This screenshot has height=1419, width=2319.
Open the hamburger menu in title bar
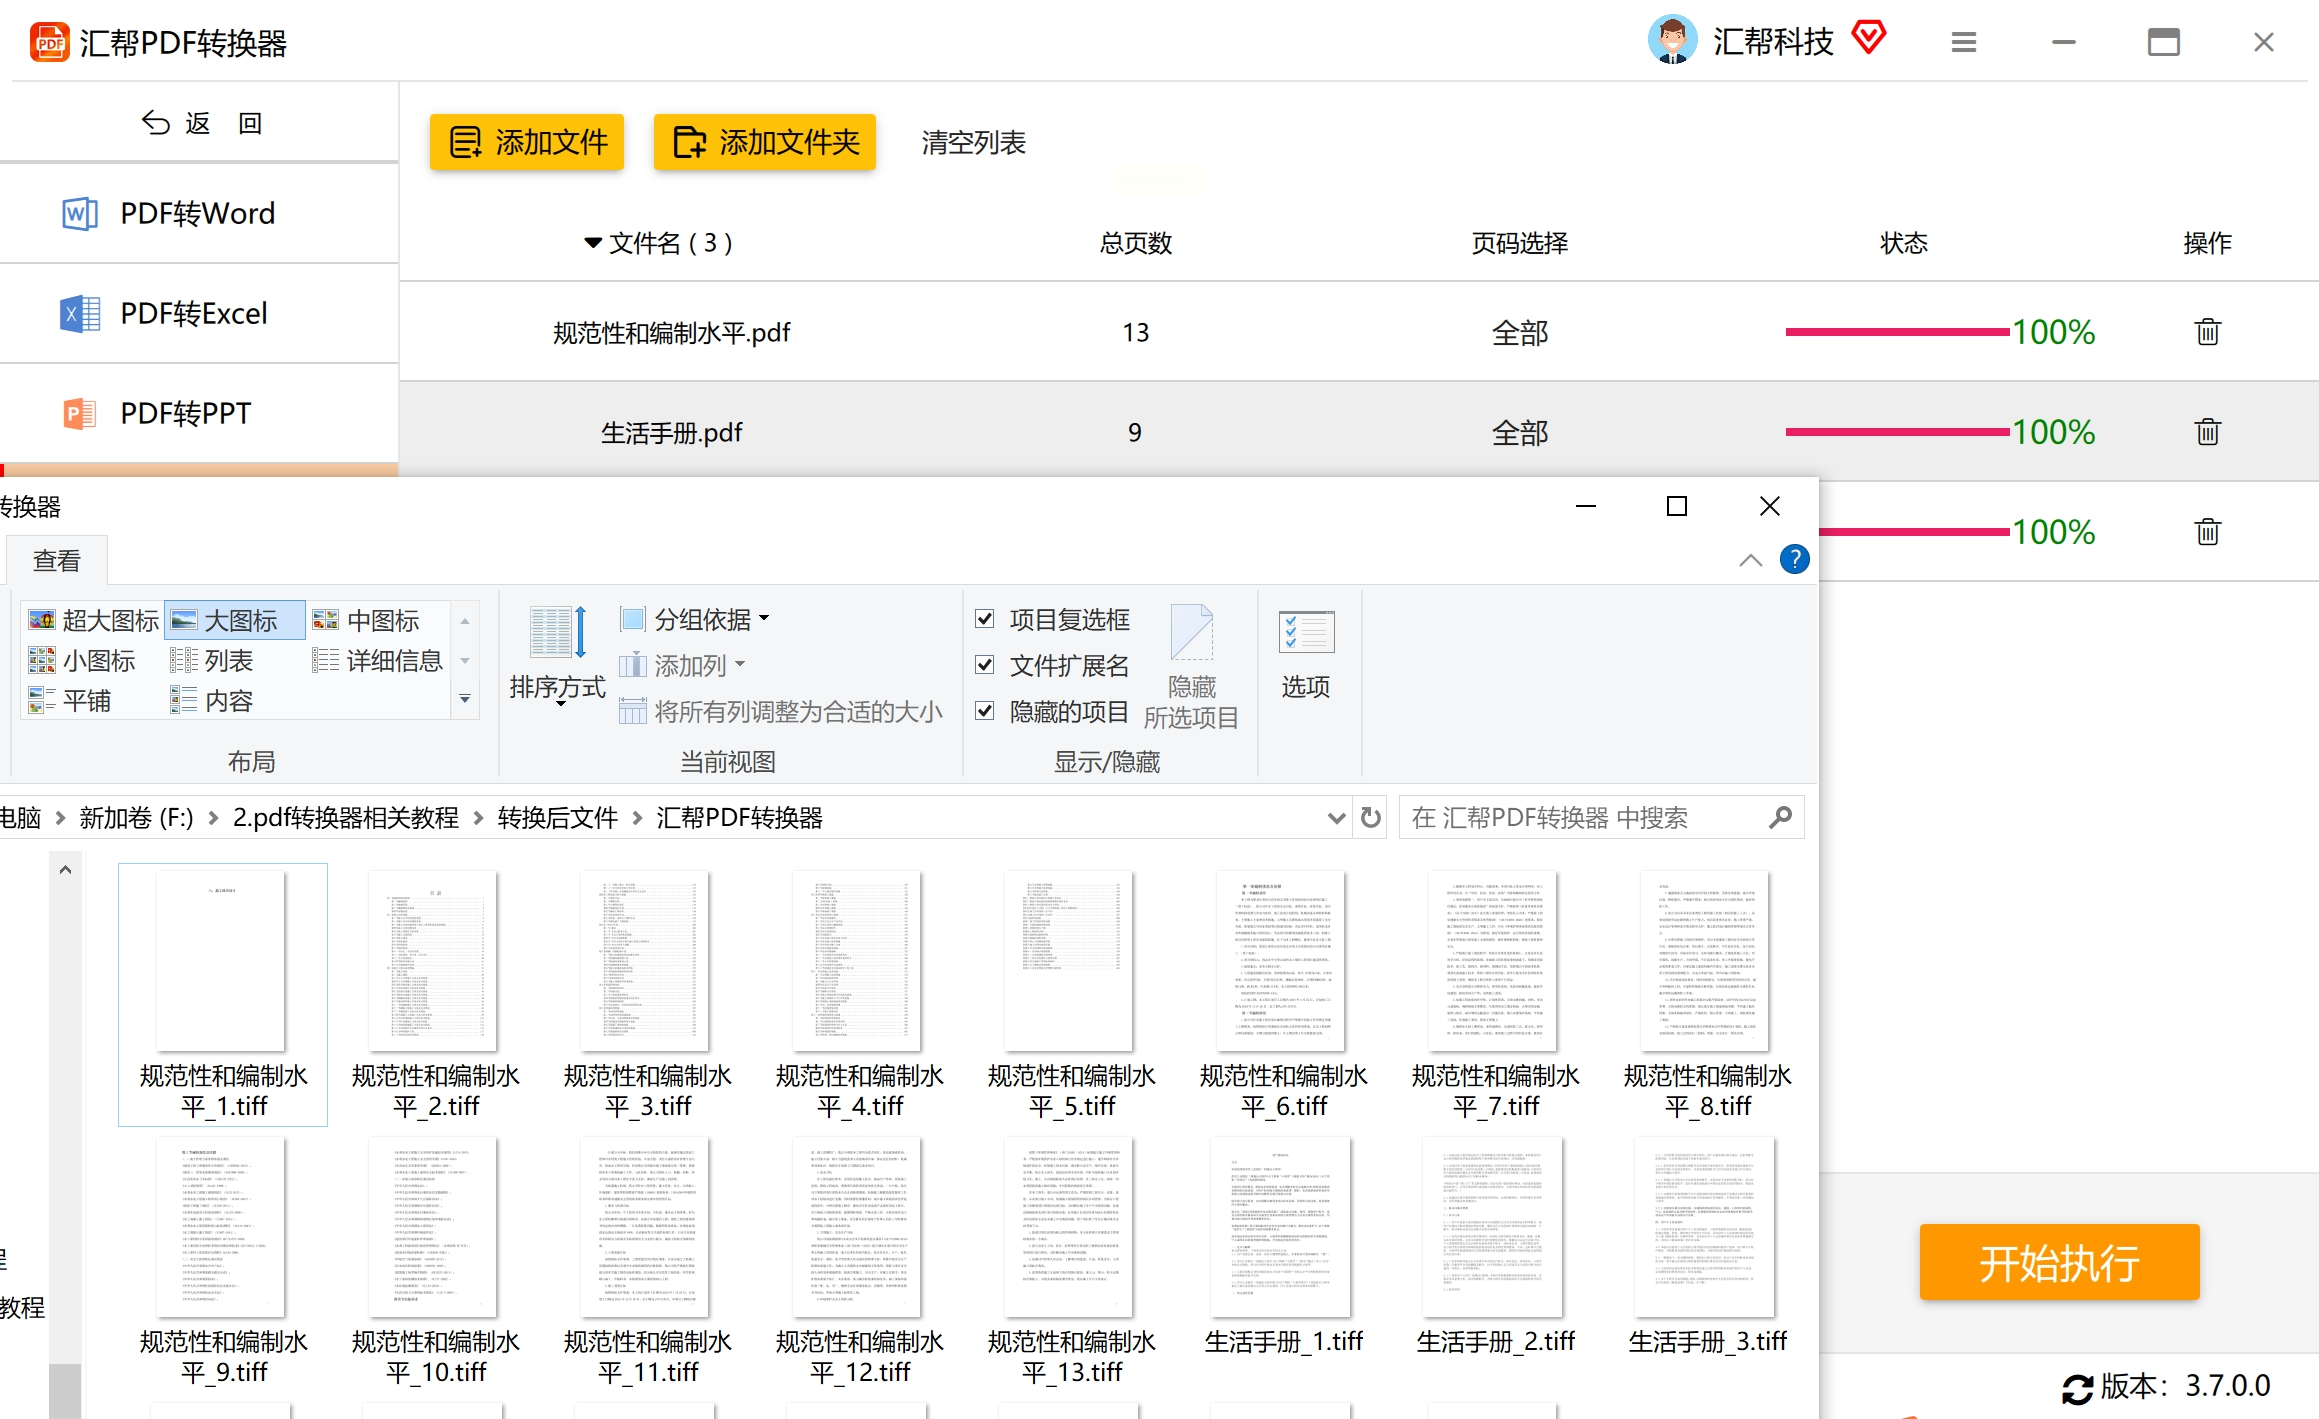(x=1963, y=42)
